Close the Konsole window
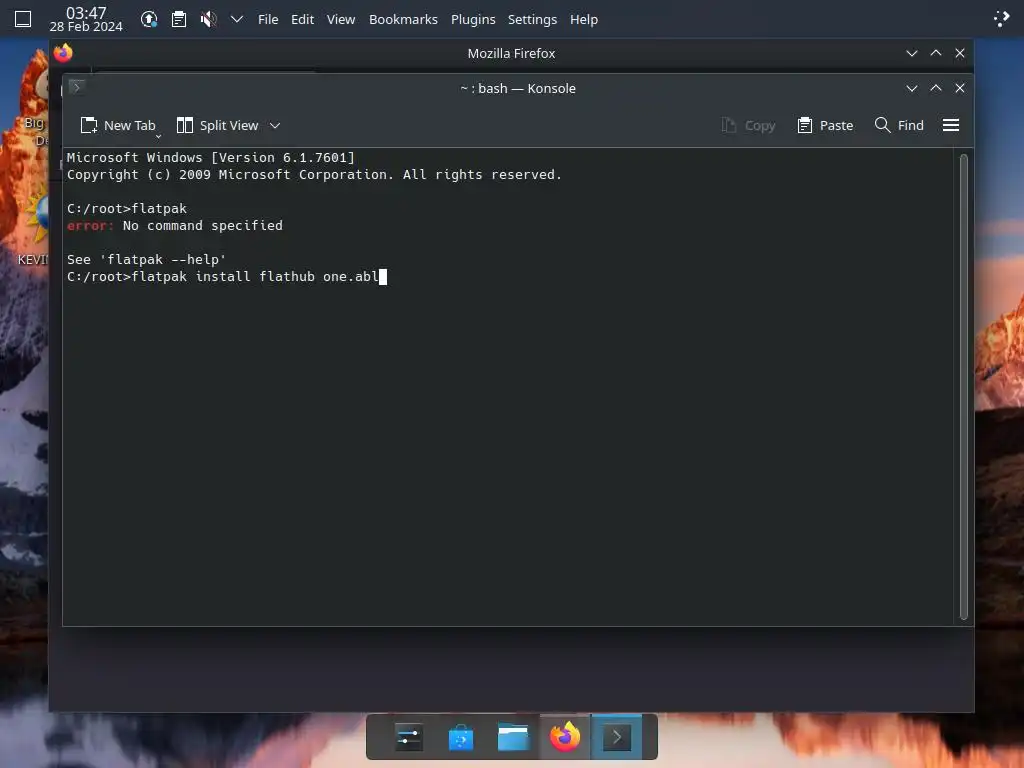The width and height of the screenshot is (1024, 768). click(960, 88)
